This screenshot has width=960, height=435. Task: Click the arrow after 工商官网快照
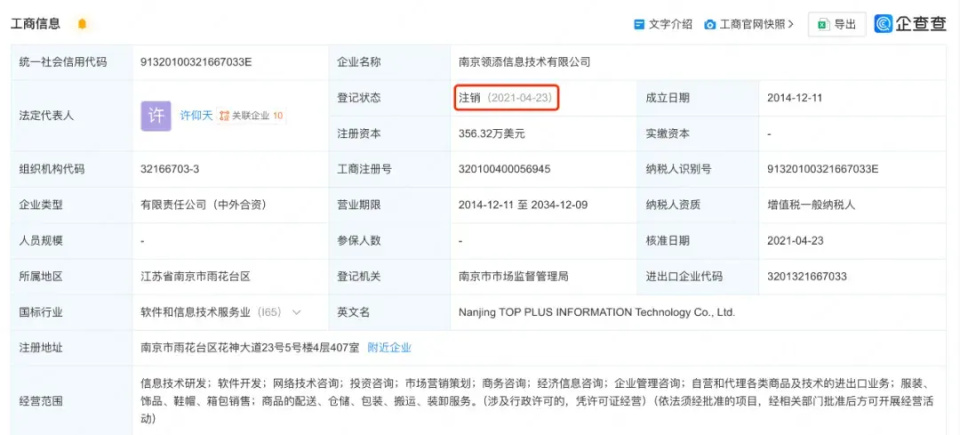coord(791,25)
